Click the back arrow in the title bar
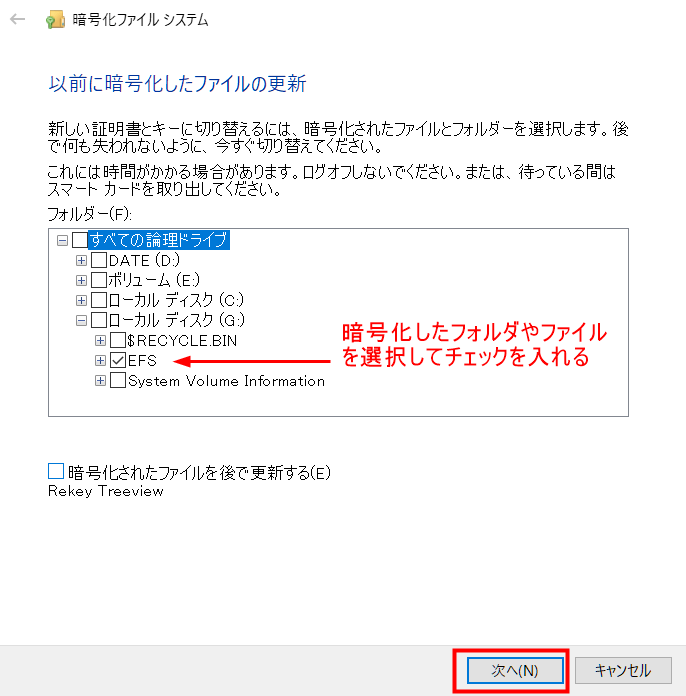 click(x=17, y=20)
